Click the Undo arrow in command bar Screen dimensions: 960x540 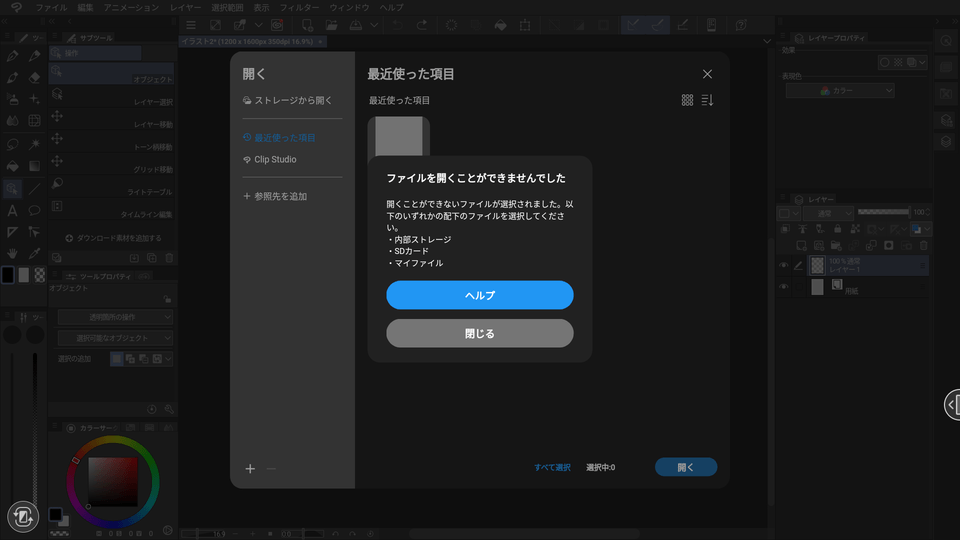click(x=397, y=25)
